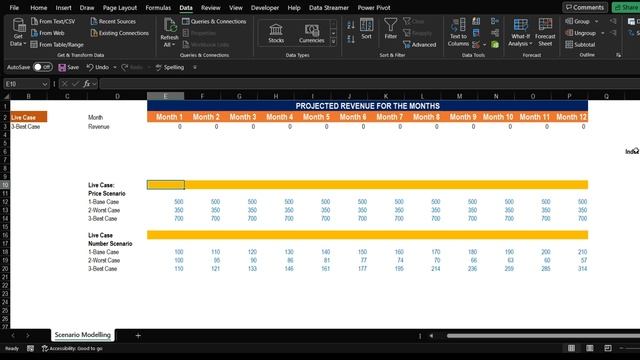
Task: Open the Outline dialog launcher
Action: tap(619, 55)
